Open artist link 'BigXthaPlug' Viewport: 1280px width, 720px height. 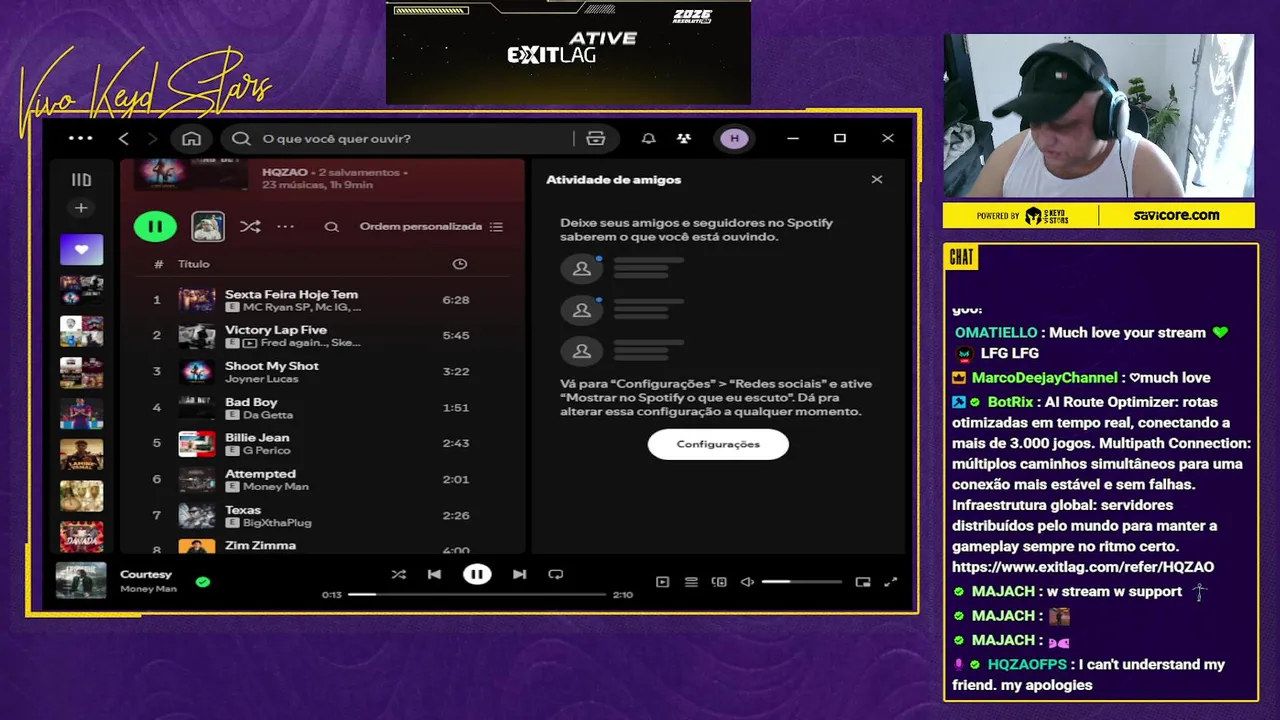277,523
